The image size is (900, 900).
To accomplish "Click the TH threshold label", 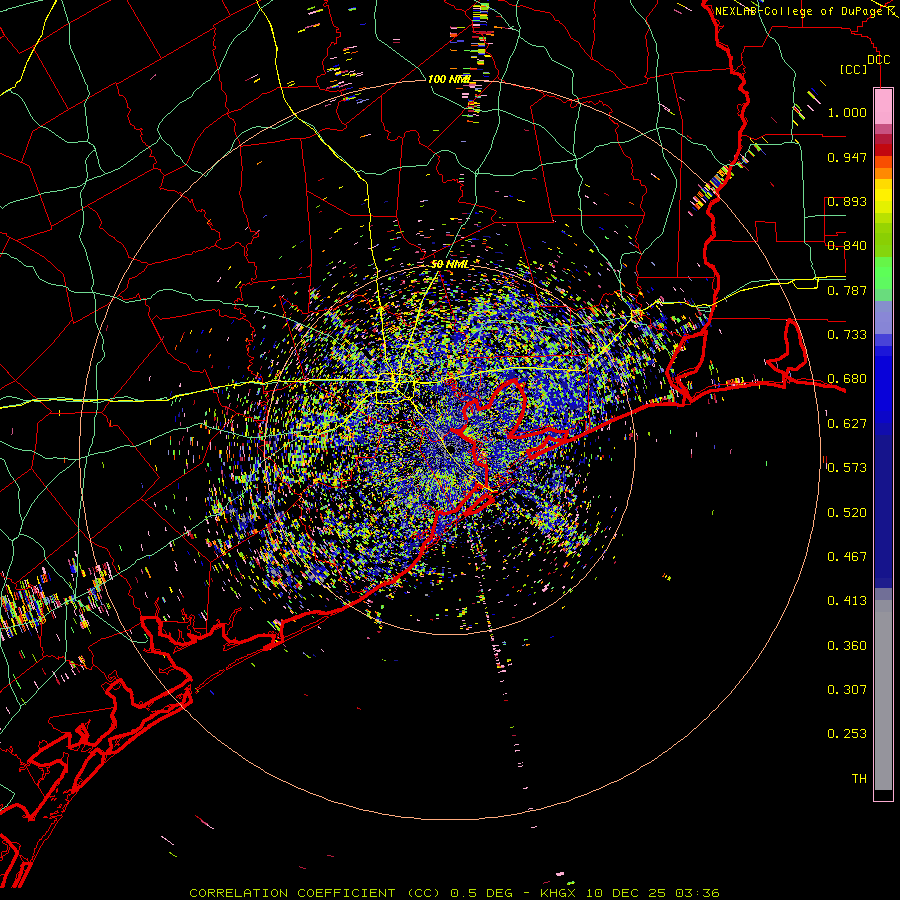I will (x=859, y=779).
